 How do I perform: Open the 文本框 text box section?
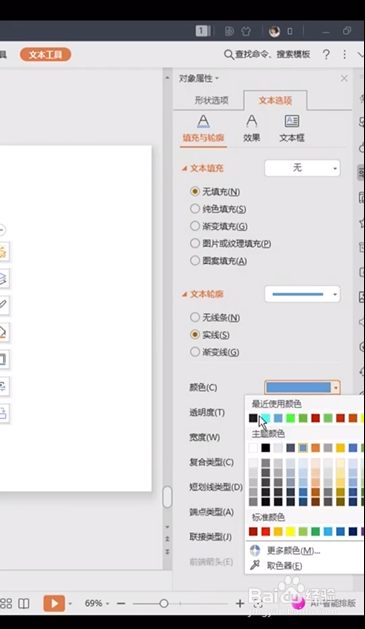pyautogui.click(x=292, y=128)
